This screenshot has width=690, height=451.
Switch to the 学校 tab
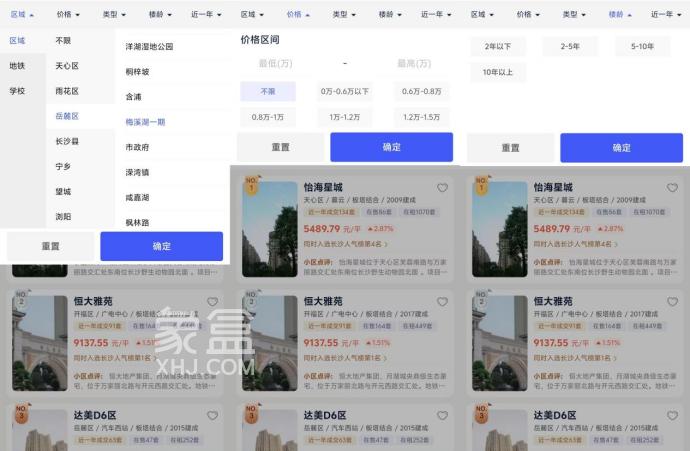pyautogui.click(x=17, y=91)
